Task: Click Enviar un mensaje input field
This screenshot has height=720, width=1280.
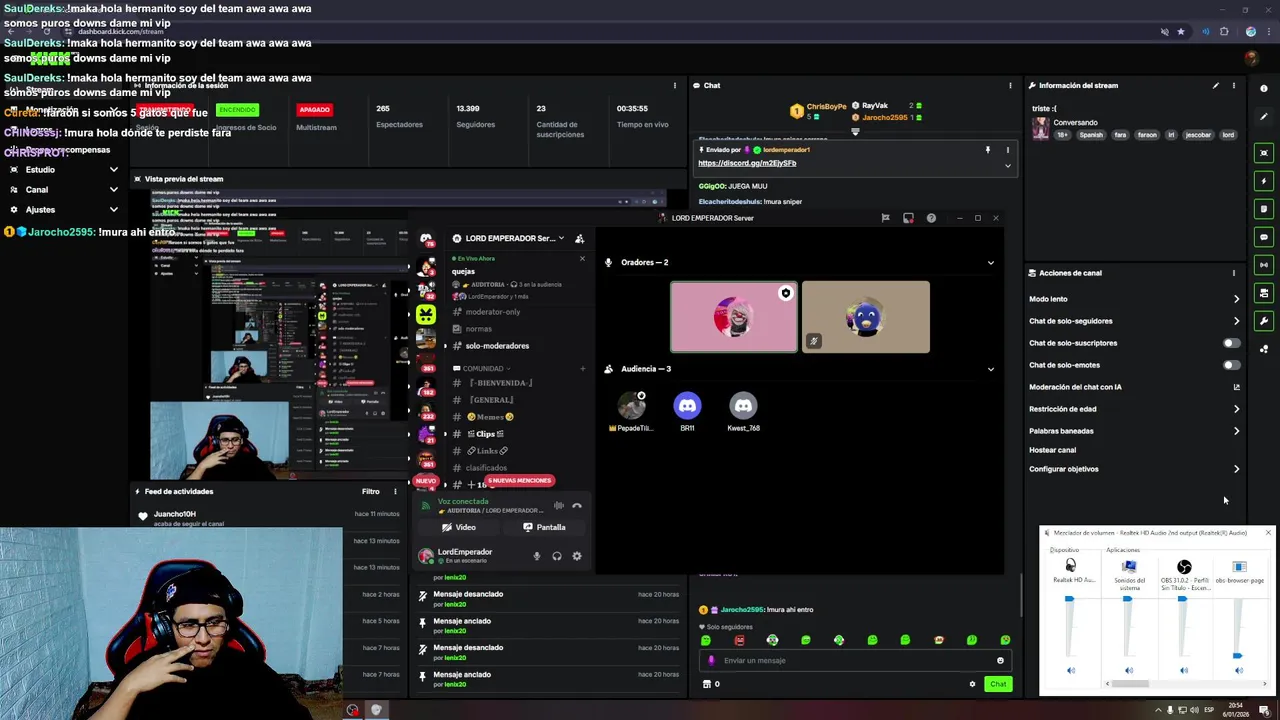Action: (855, 660)
